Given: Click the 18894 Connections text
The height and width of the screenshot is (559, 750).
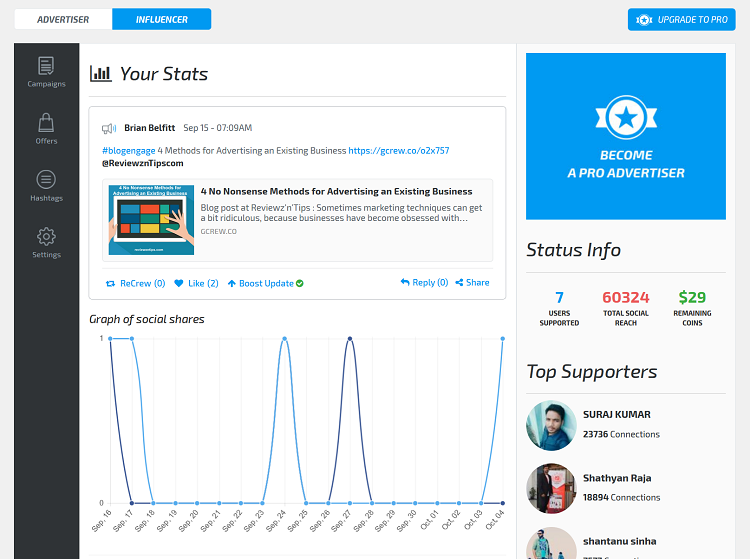Looking at the screenshot, I should coord(621,497).
